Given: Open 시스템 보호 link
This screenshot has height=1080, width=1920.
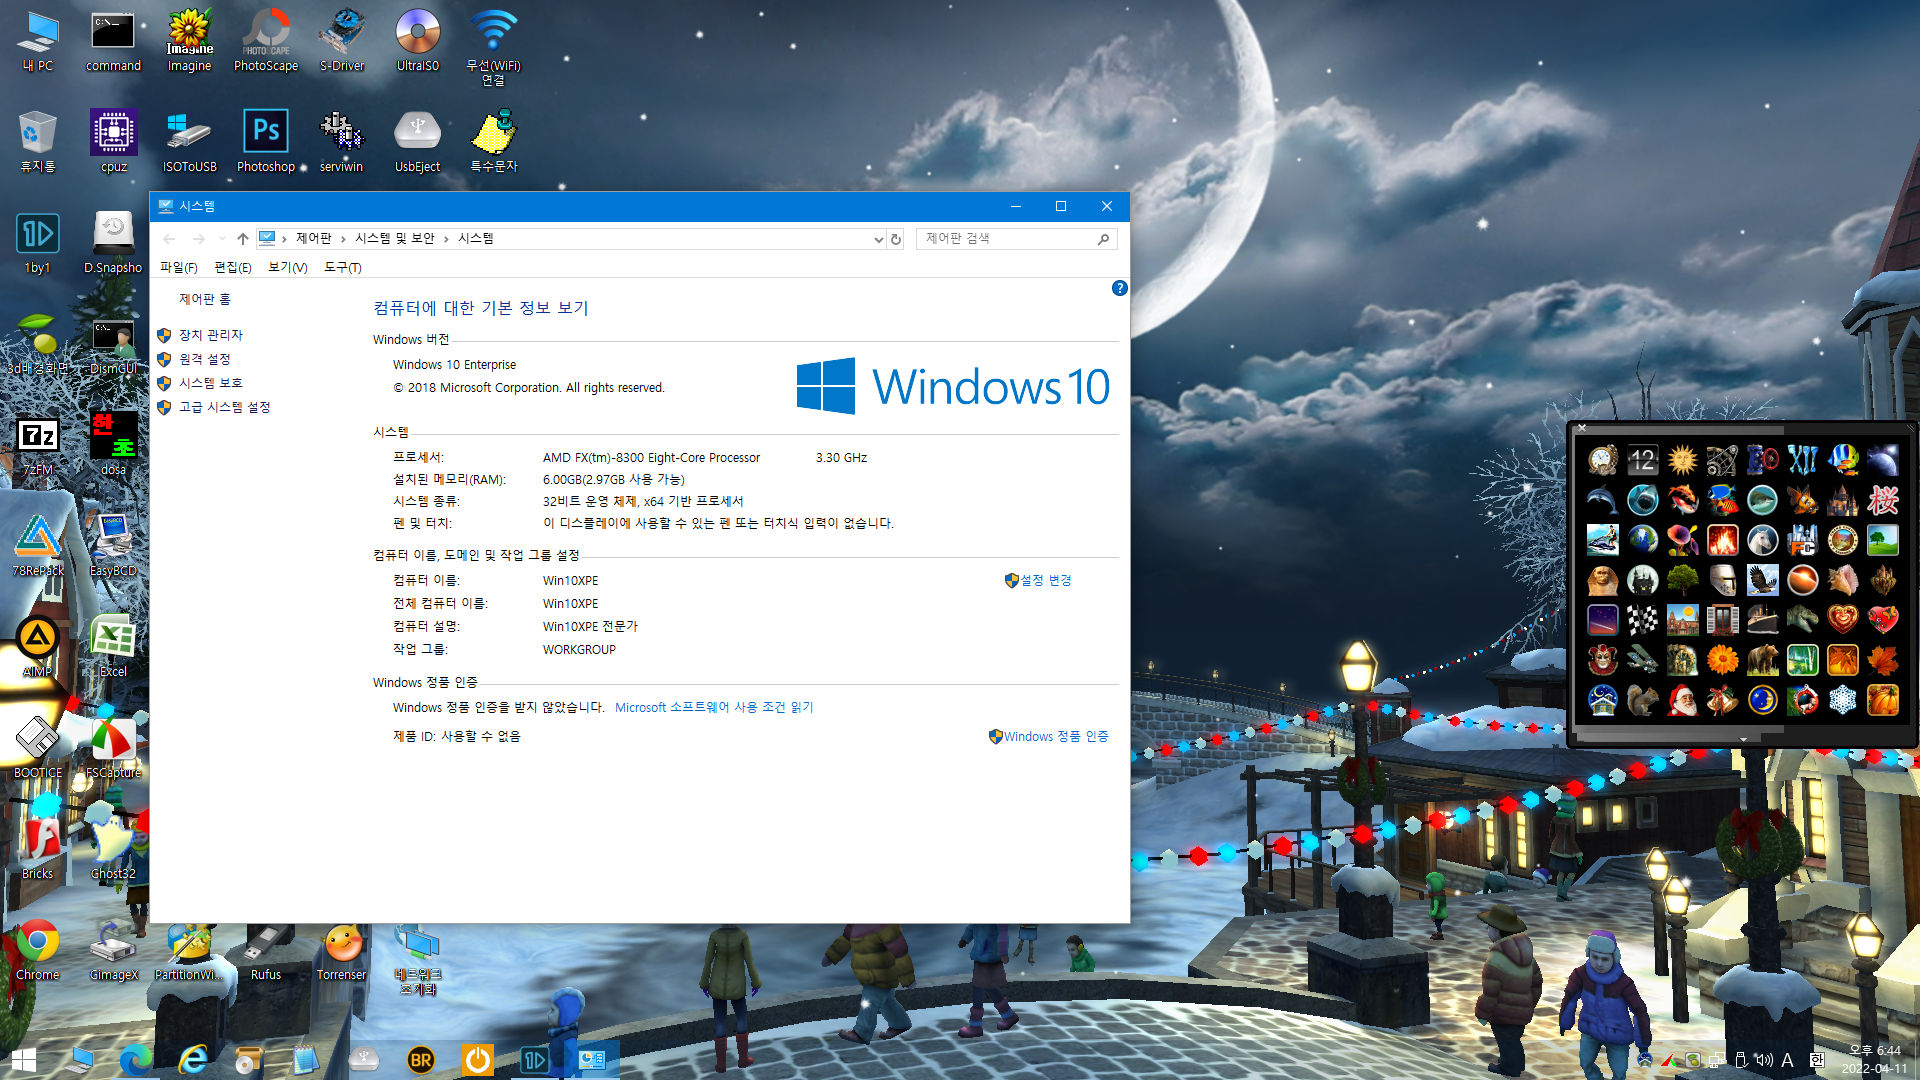Looking at the screenshot, I should click(210, 383).
